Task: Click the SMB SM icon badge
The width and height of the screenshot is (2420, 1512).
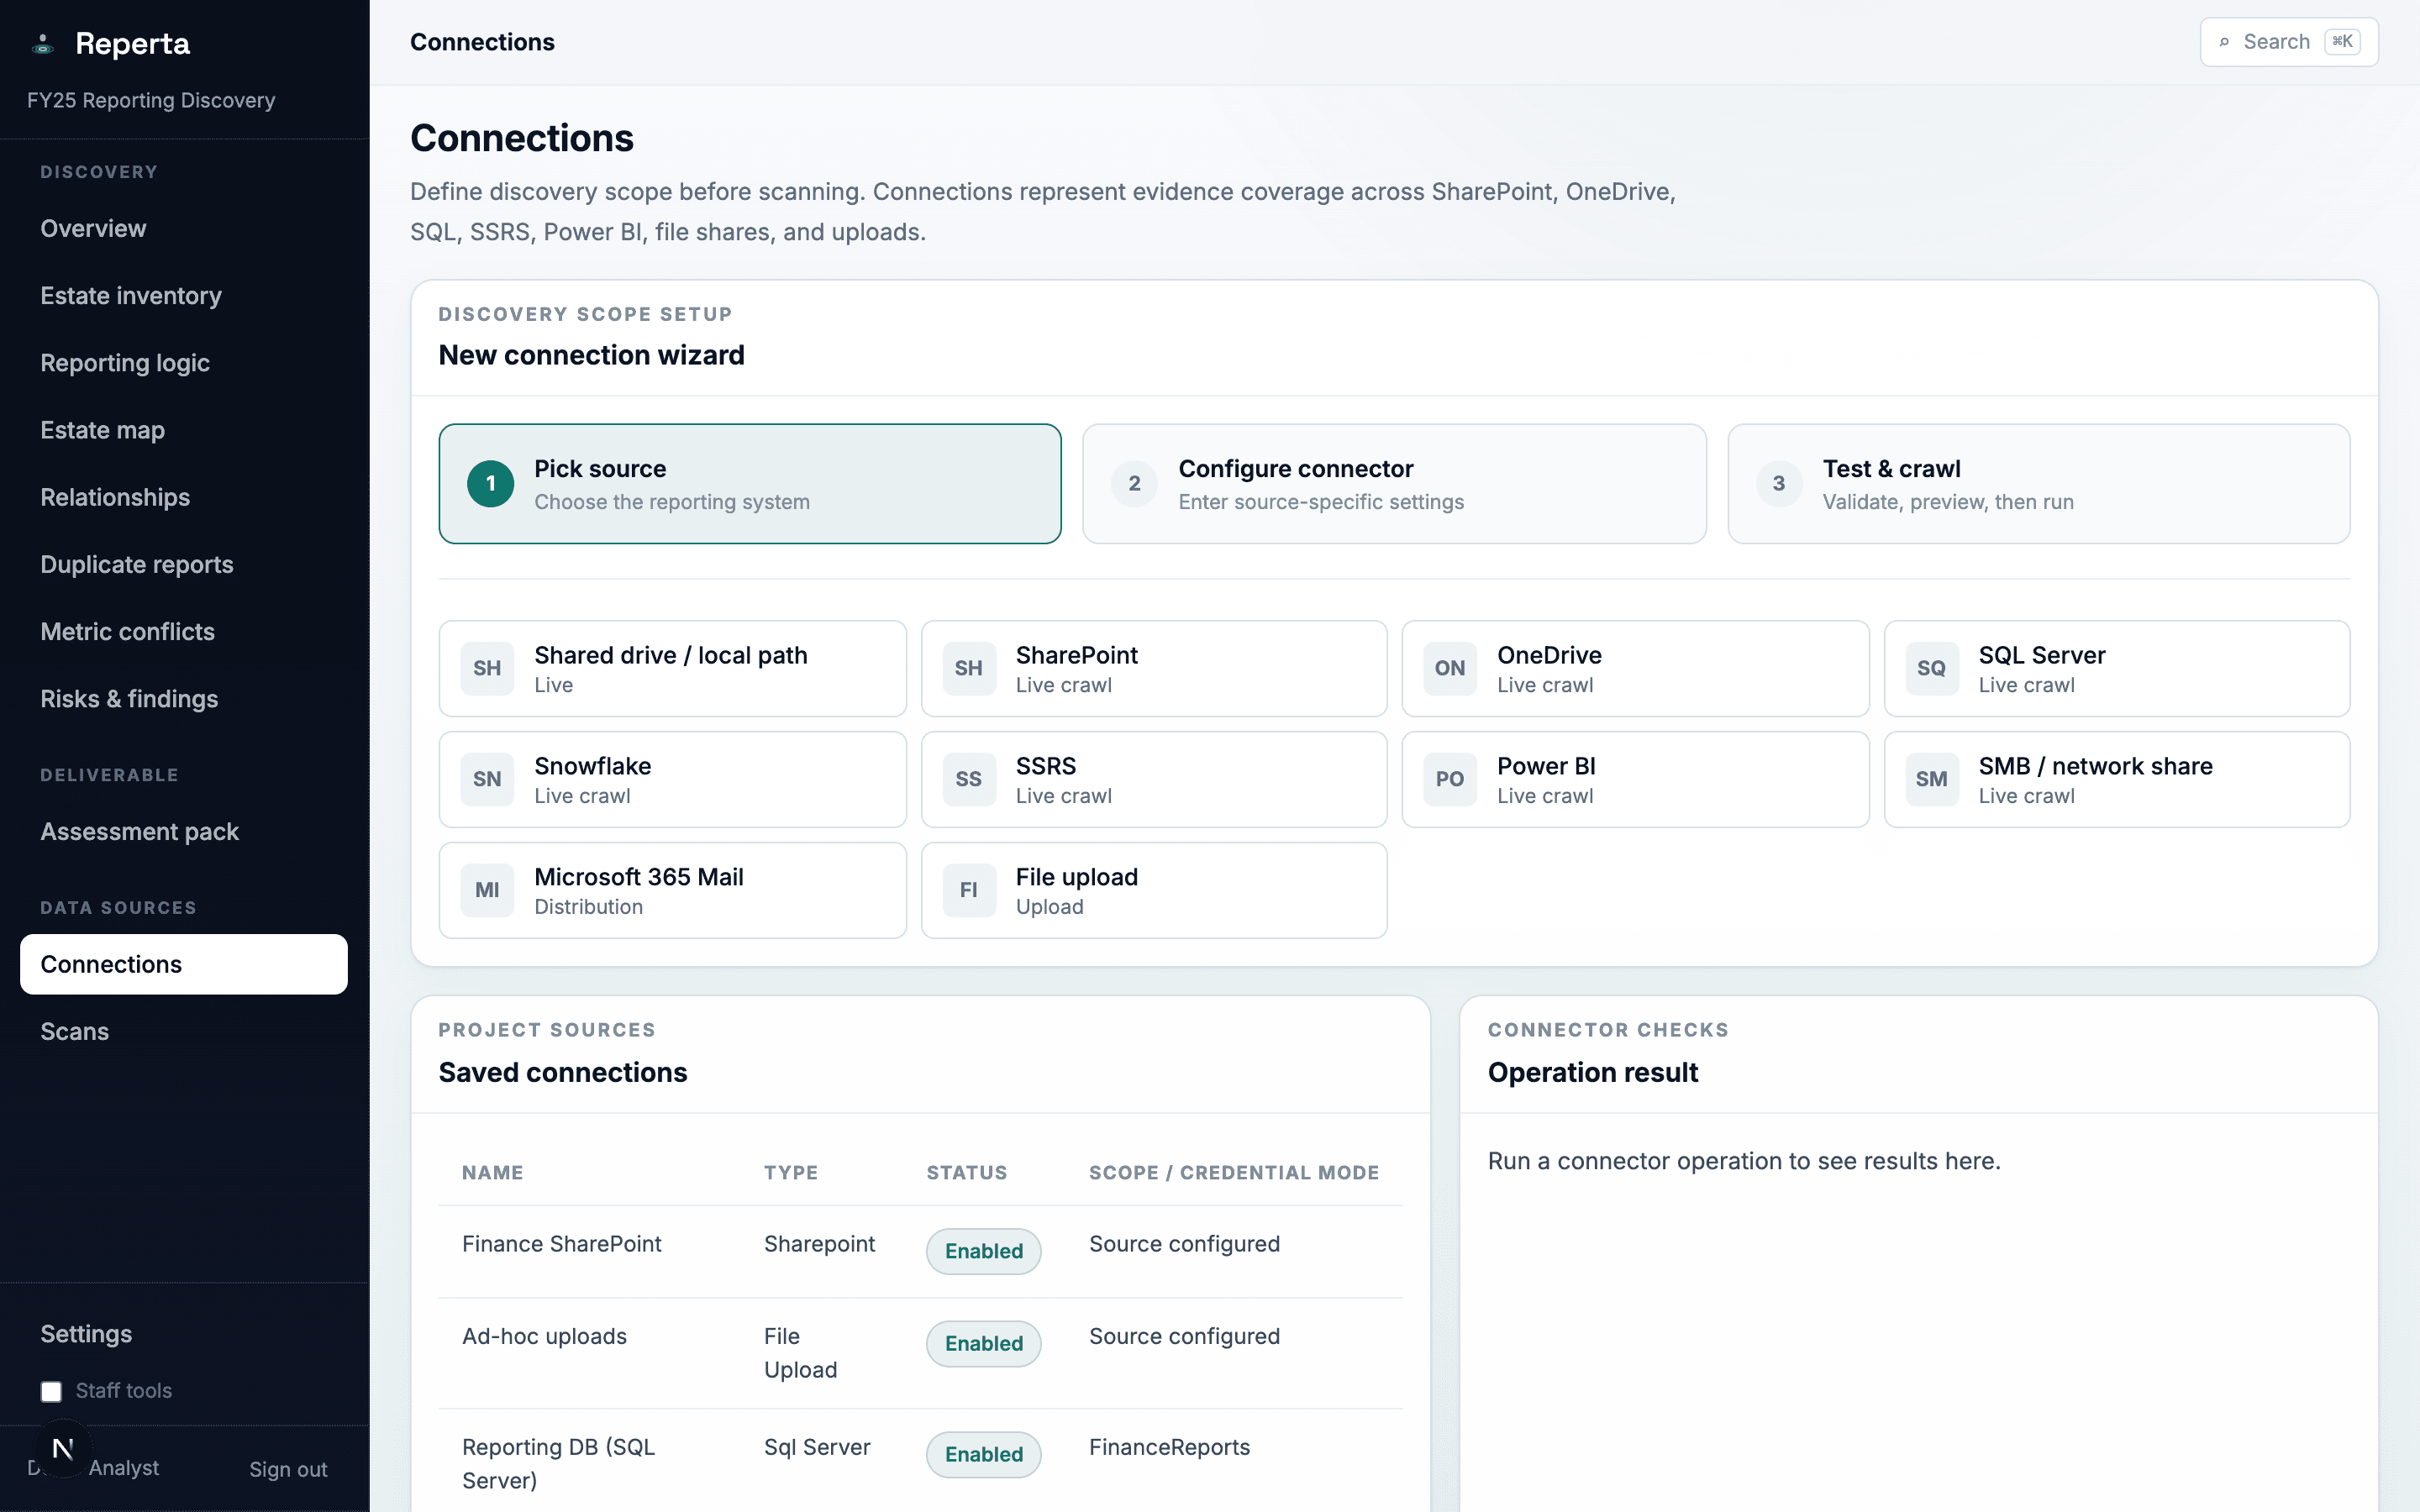Action: coord(1931,779)
